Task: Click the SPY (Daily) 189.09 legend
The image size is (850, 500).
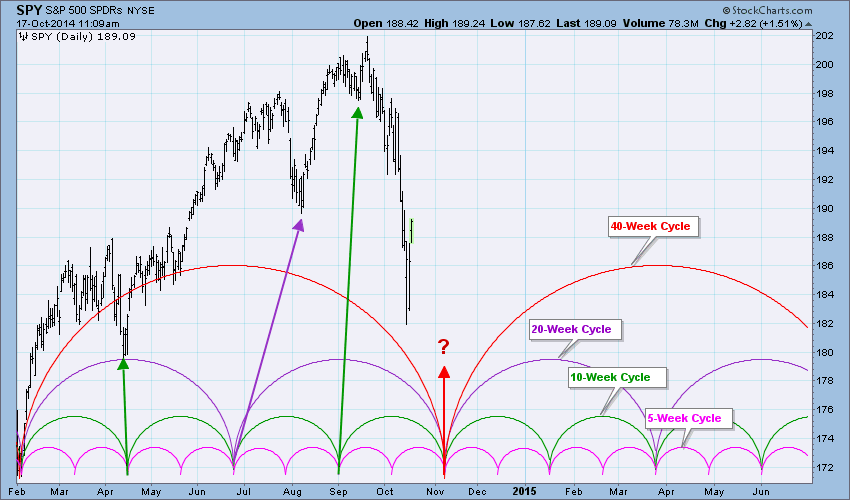Action: [x=83, y=36]
